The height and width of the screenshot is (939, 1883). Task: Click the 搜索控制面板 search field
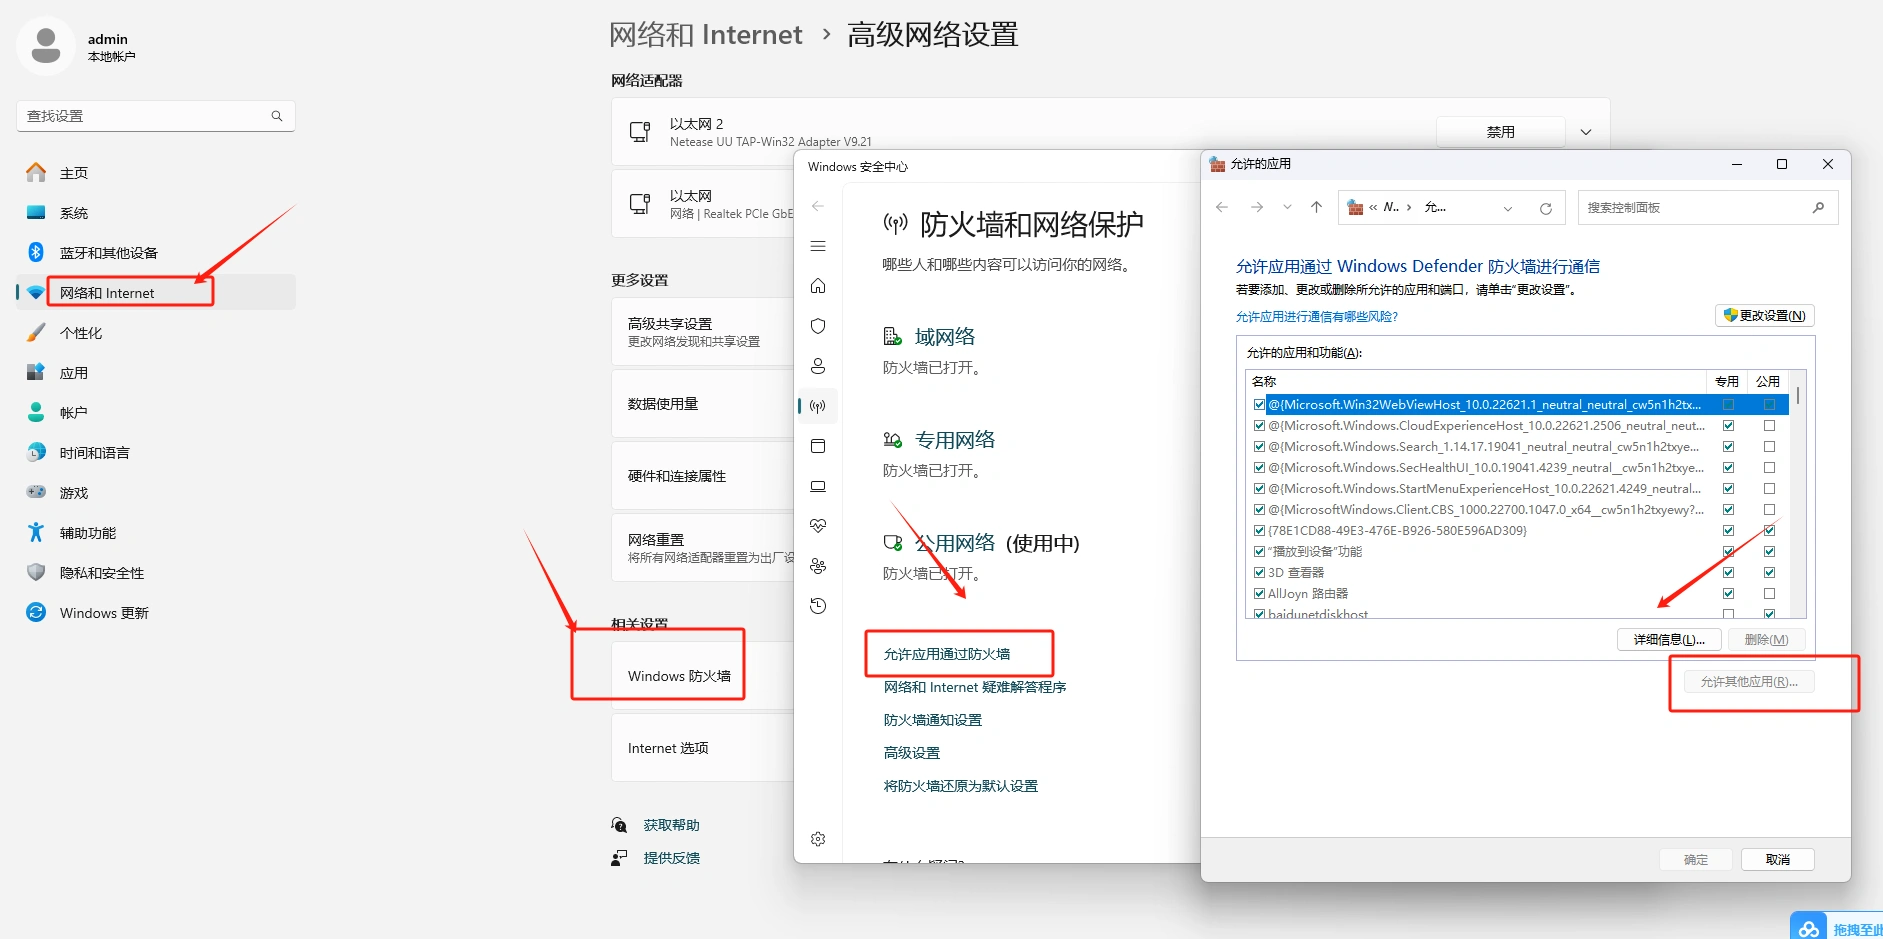[x=1690, y=207]
